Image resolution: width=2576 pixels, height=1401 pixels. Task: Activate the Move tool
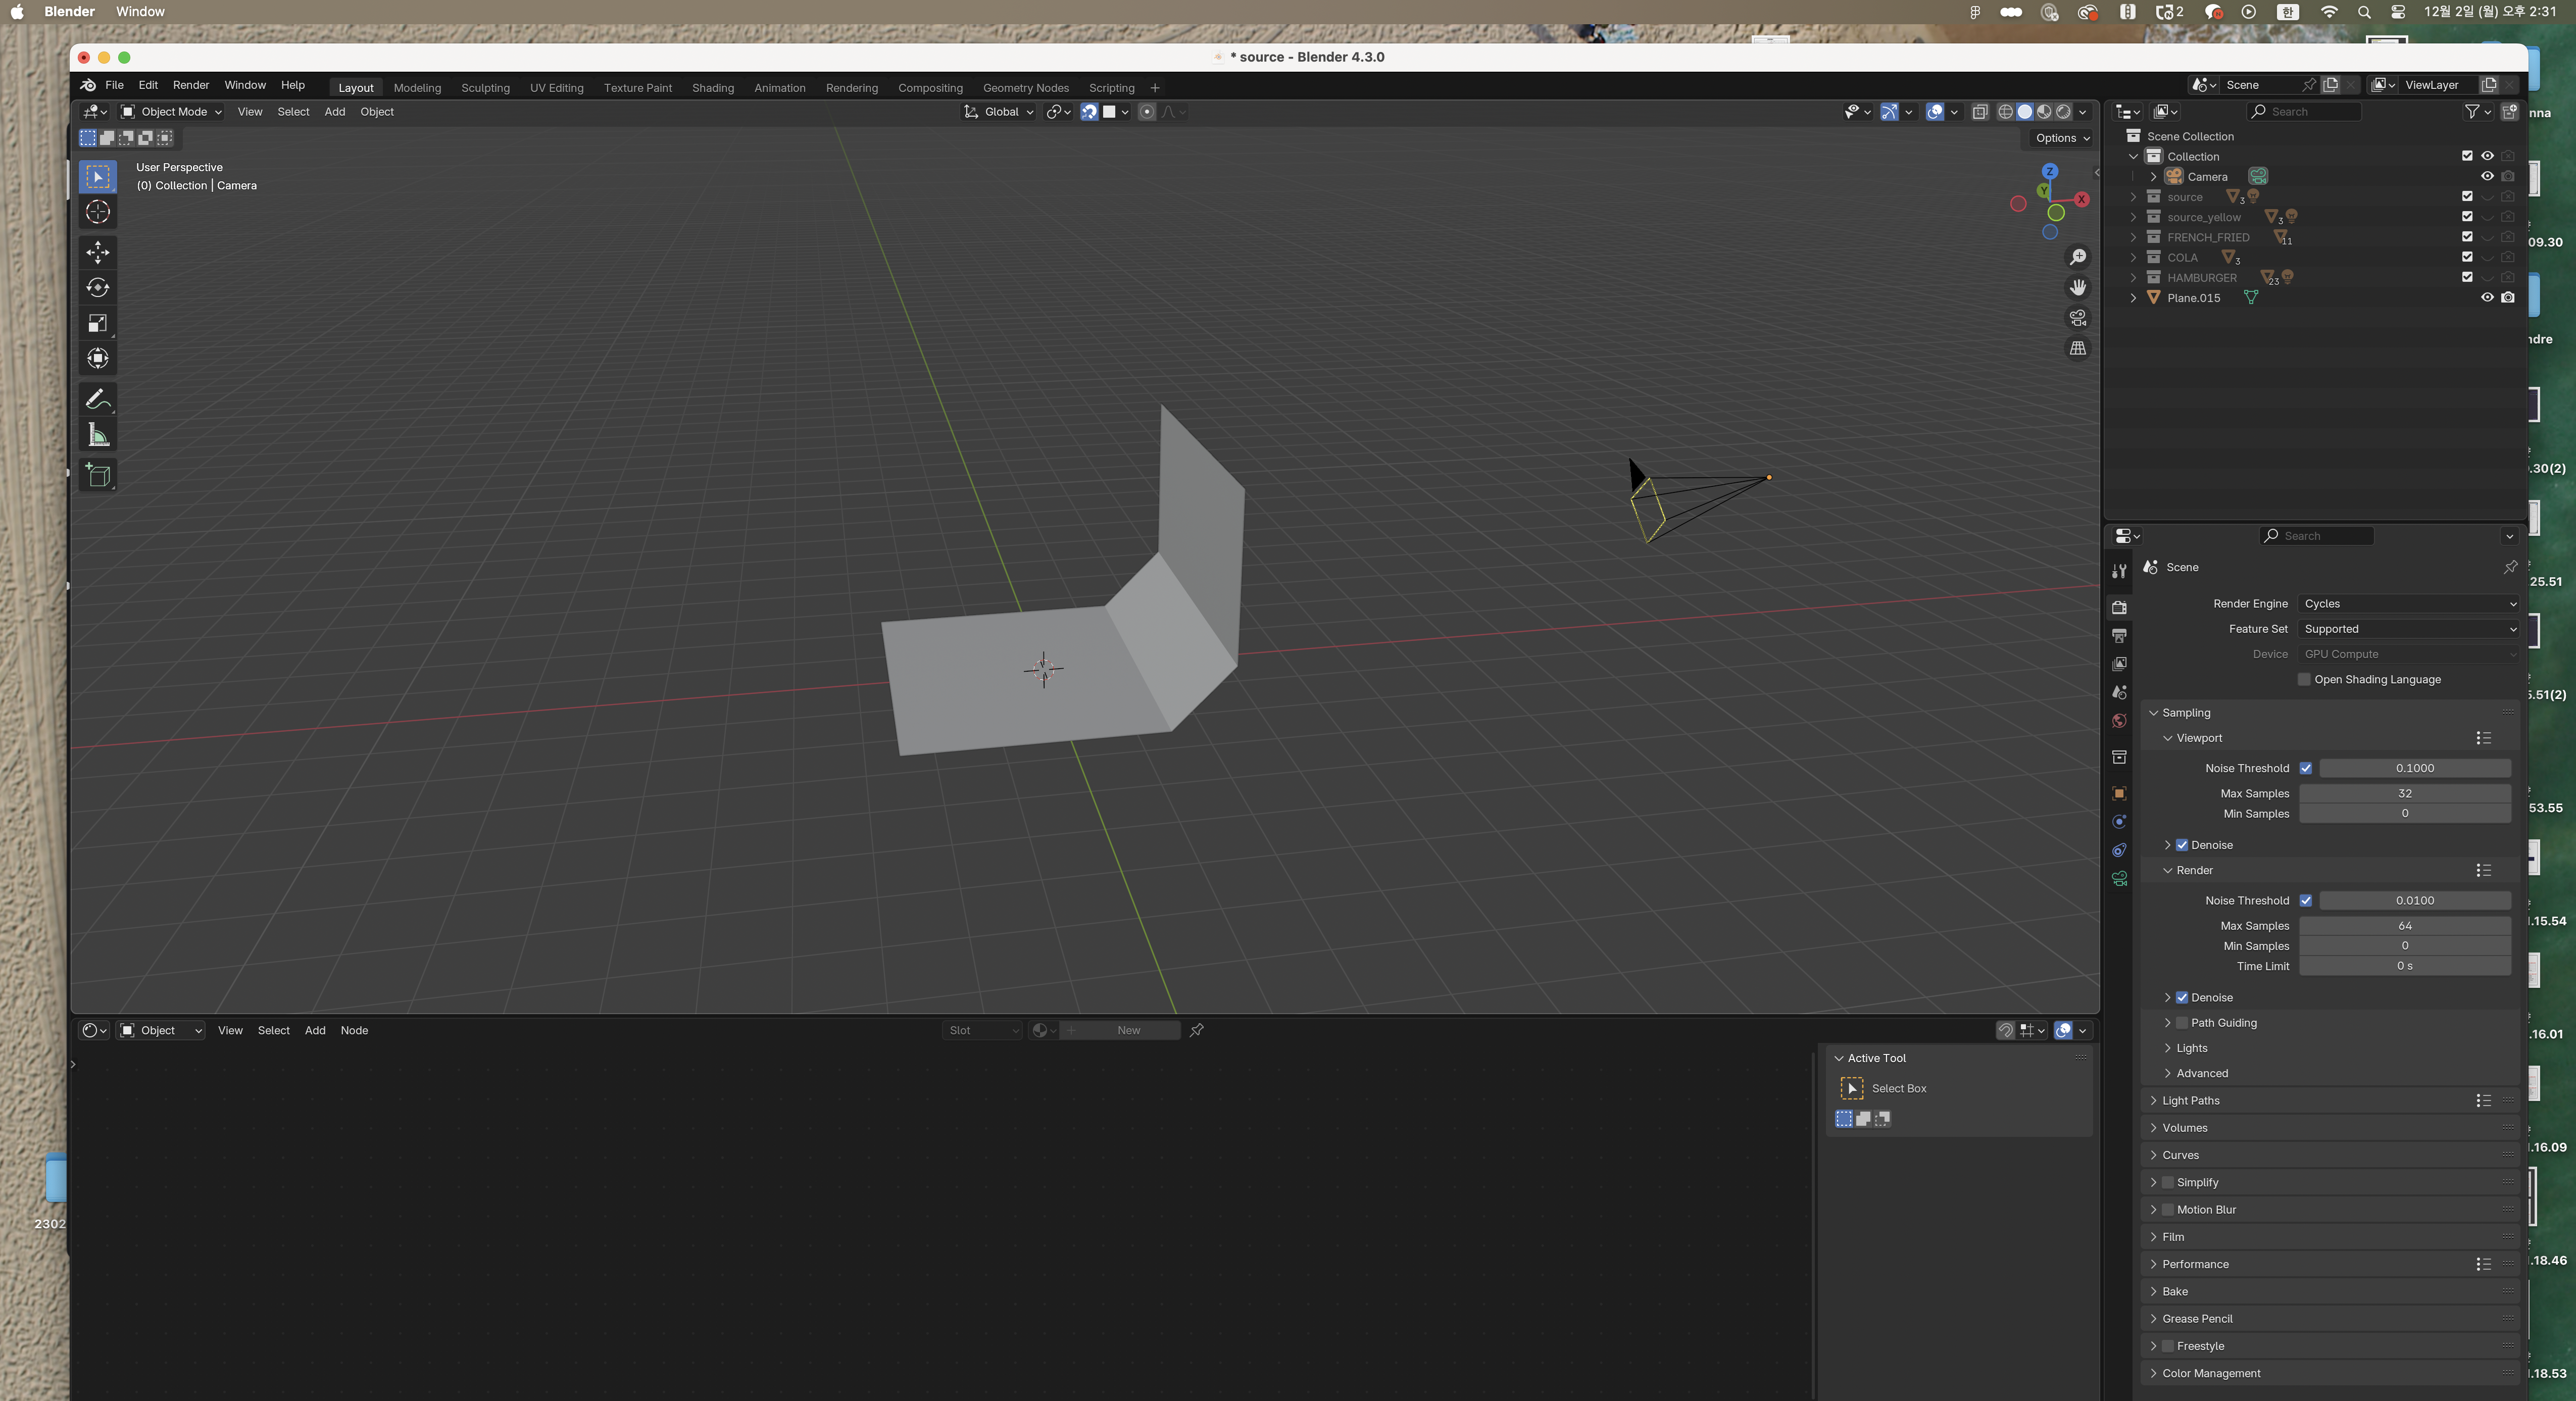[x=98, y=252]
